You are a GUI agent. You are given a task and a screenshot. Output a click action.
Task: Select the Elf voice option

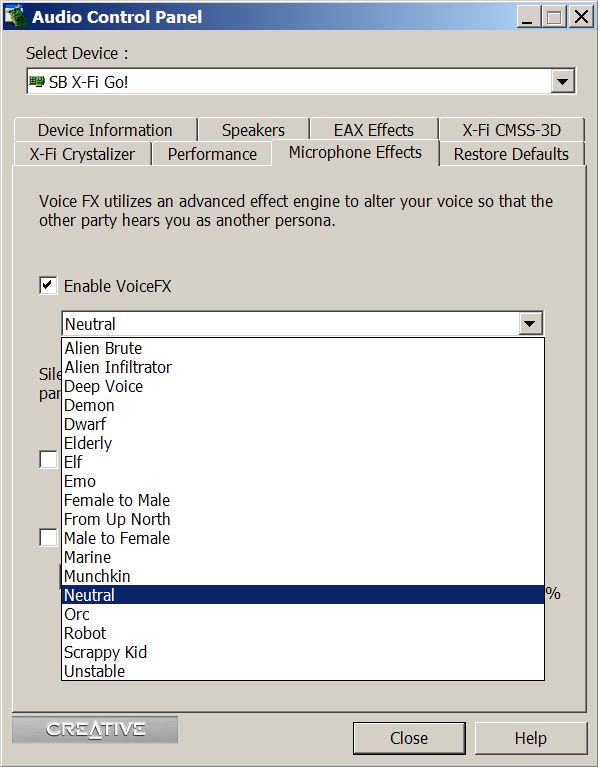[x=303, y=462]
